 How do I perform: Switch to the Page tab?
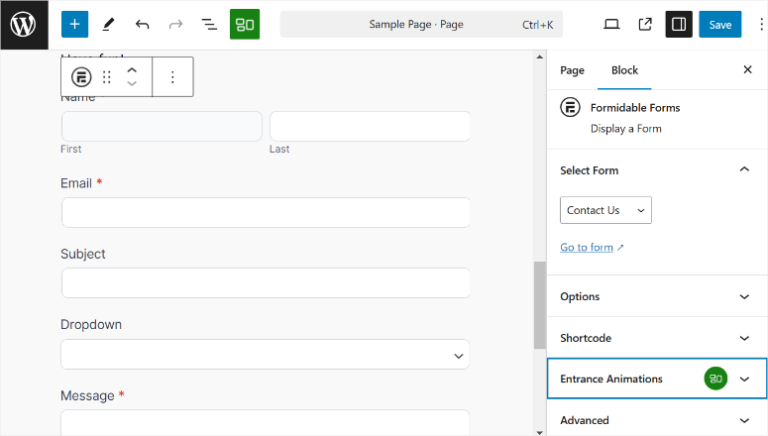(x=572, y=70)
